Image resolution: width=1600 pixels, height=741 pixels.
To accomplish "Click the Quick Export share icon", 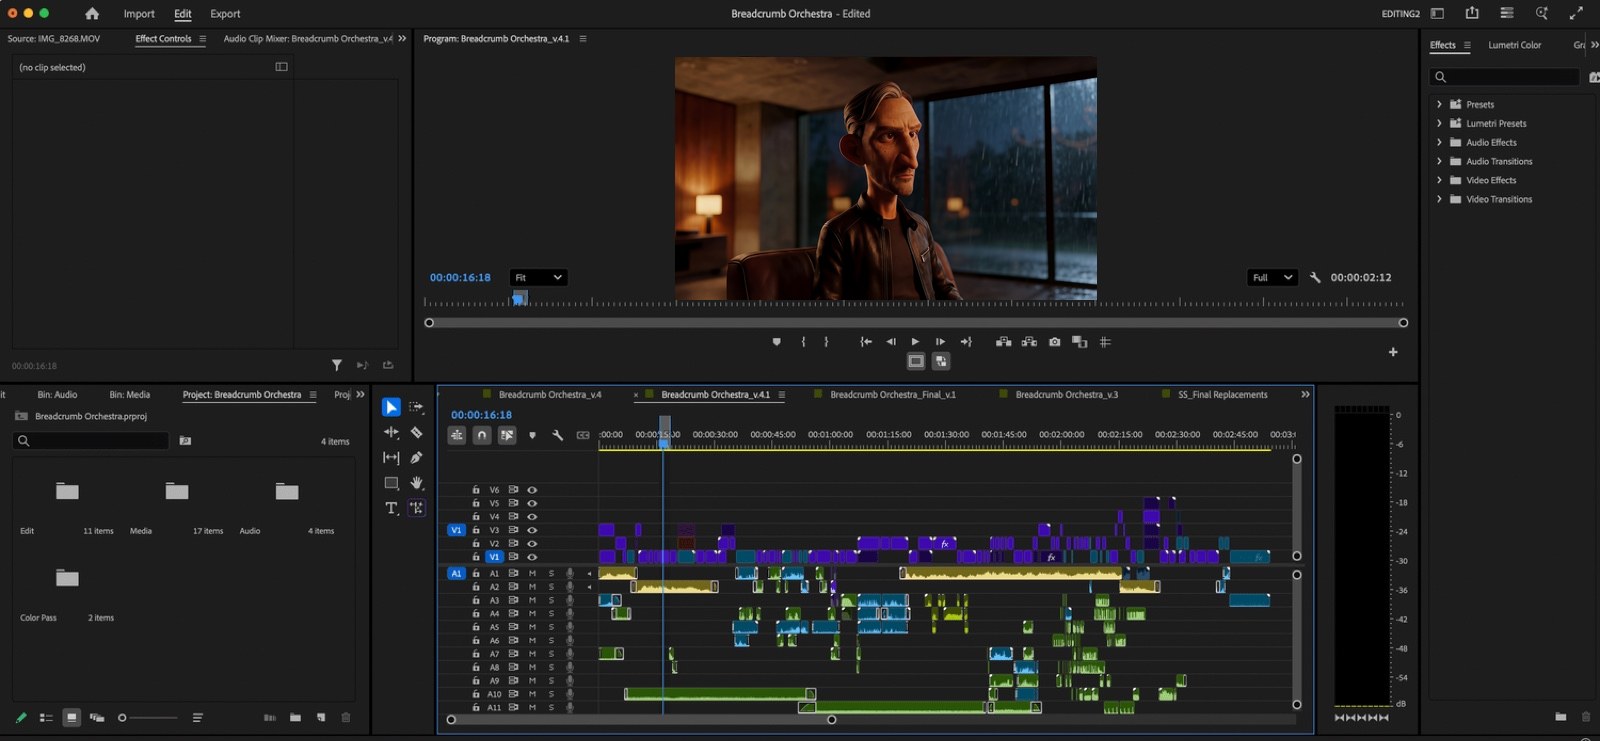I will (x=1472, y=13).
